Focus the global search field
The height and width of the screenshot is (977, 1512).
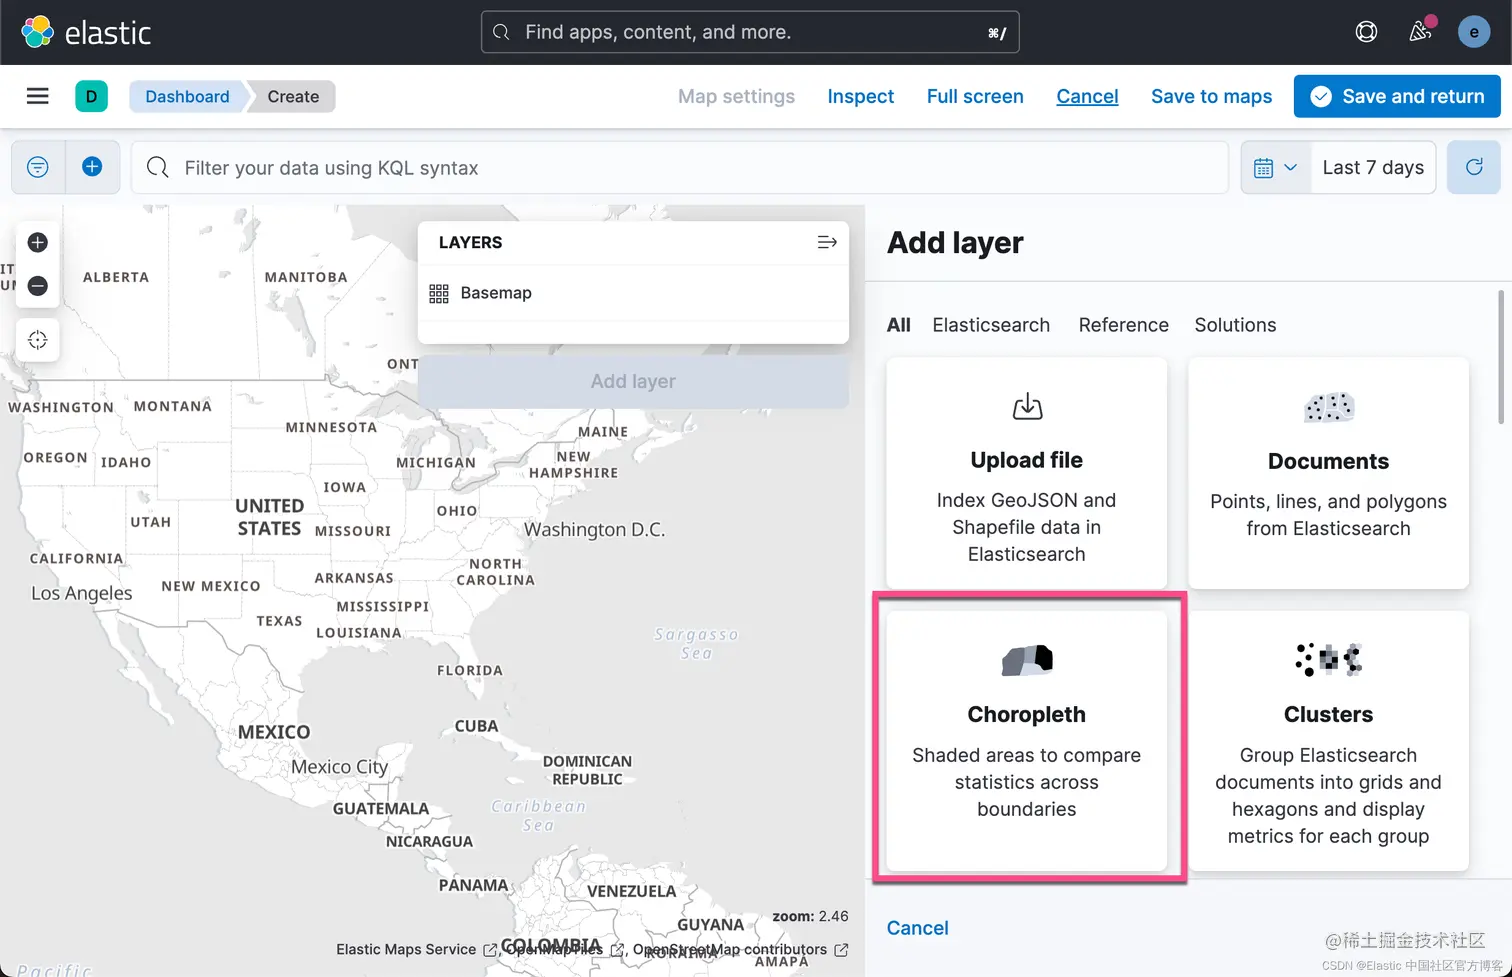pos(750,32)
